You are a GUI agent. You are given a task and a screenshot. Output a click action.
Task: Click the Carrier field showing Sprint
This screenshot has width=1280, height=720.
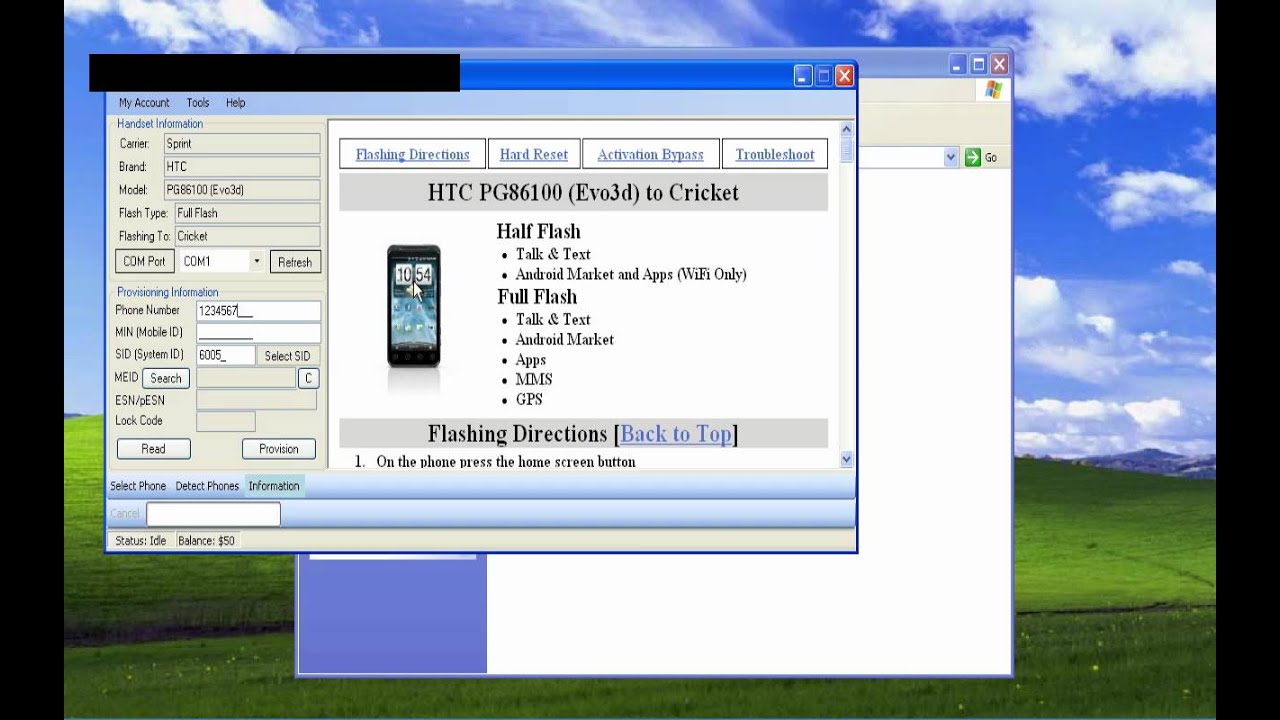pos(242,144)
